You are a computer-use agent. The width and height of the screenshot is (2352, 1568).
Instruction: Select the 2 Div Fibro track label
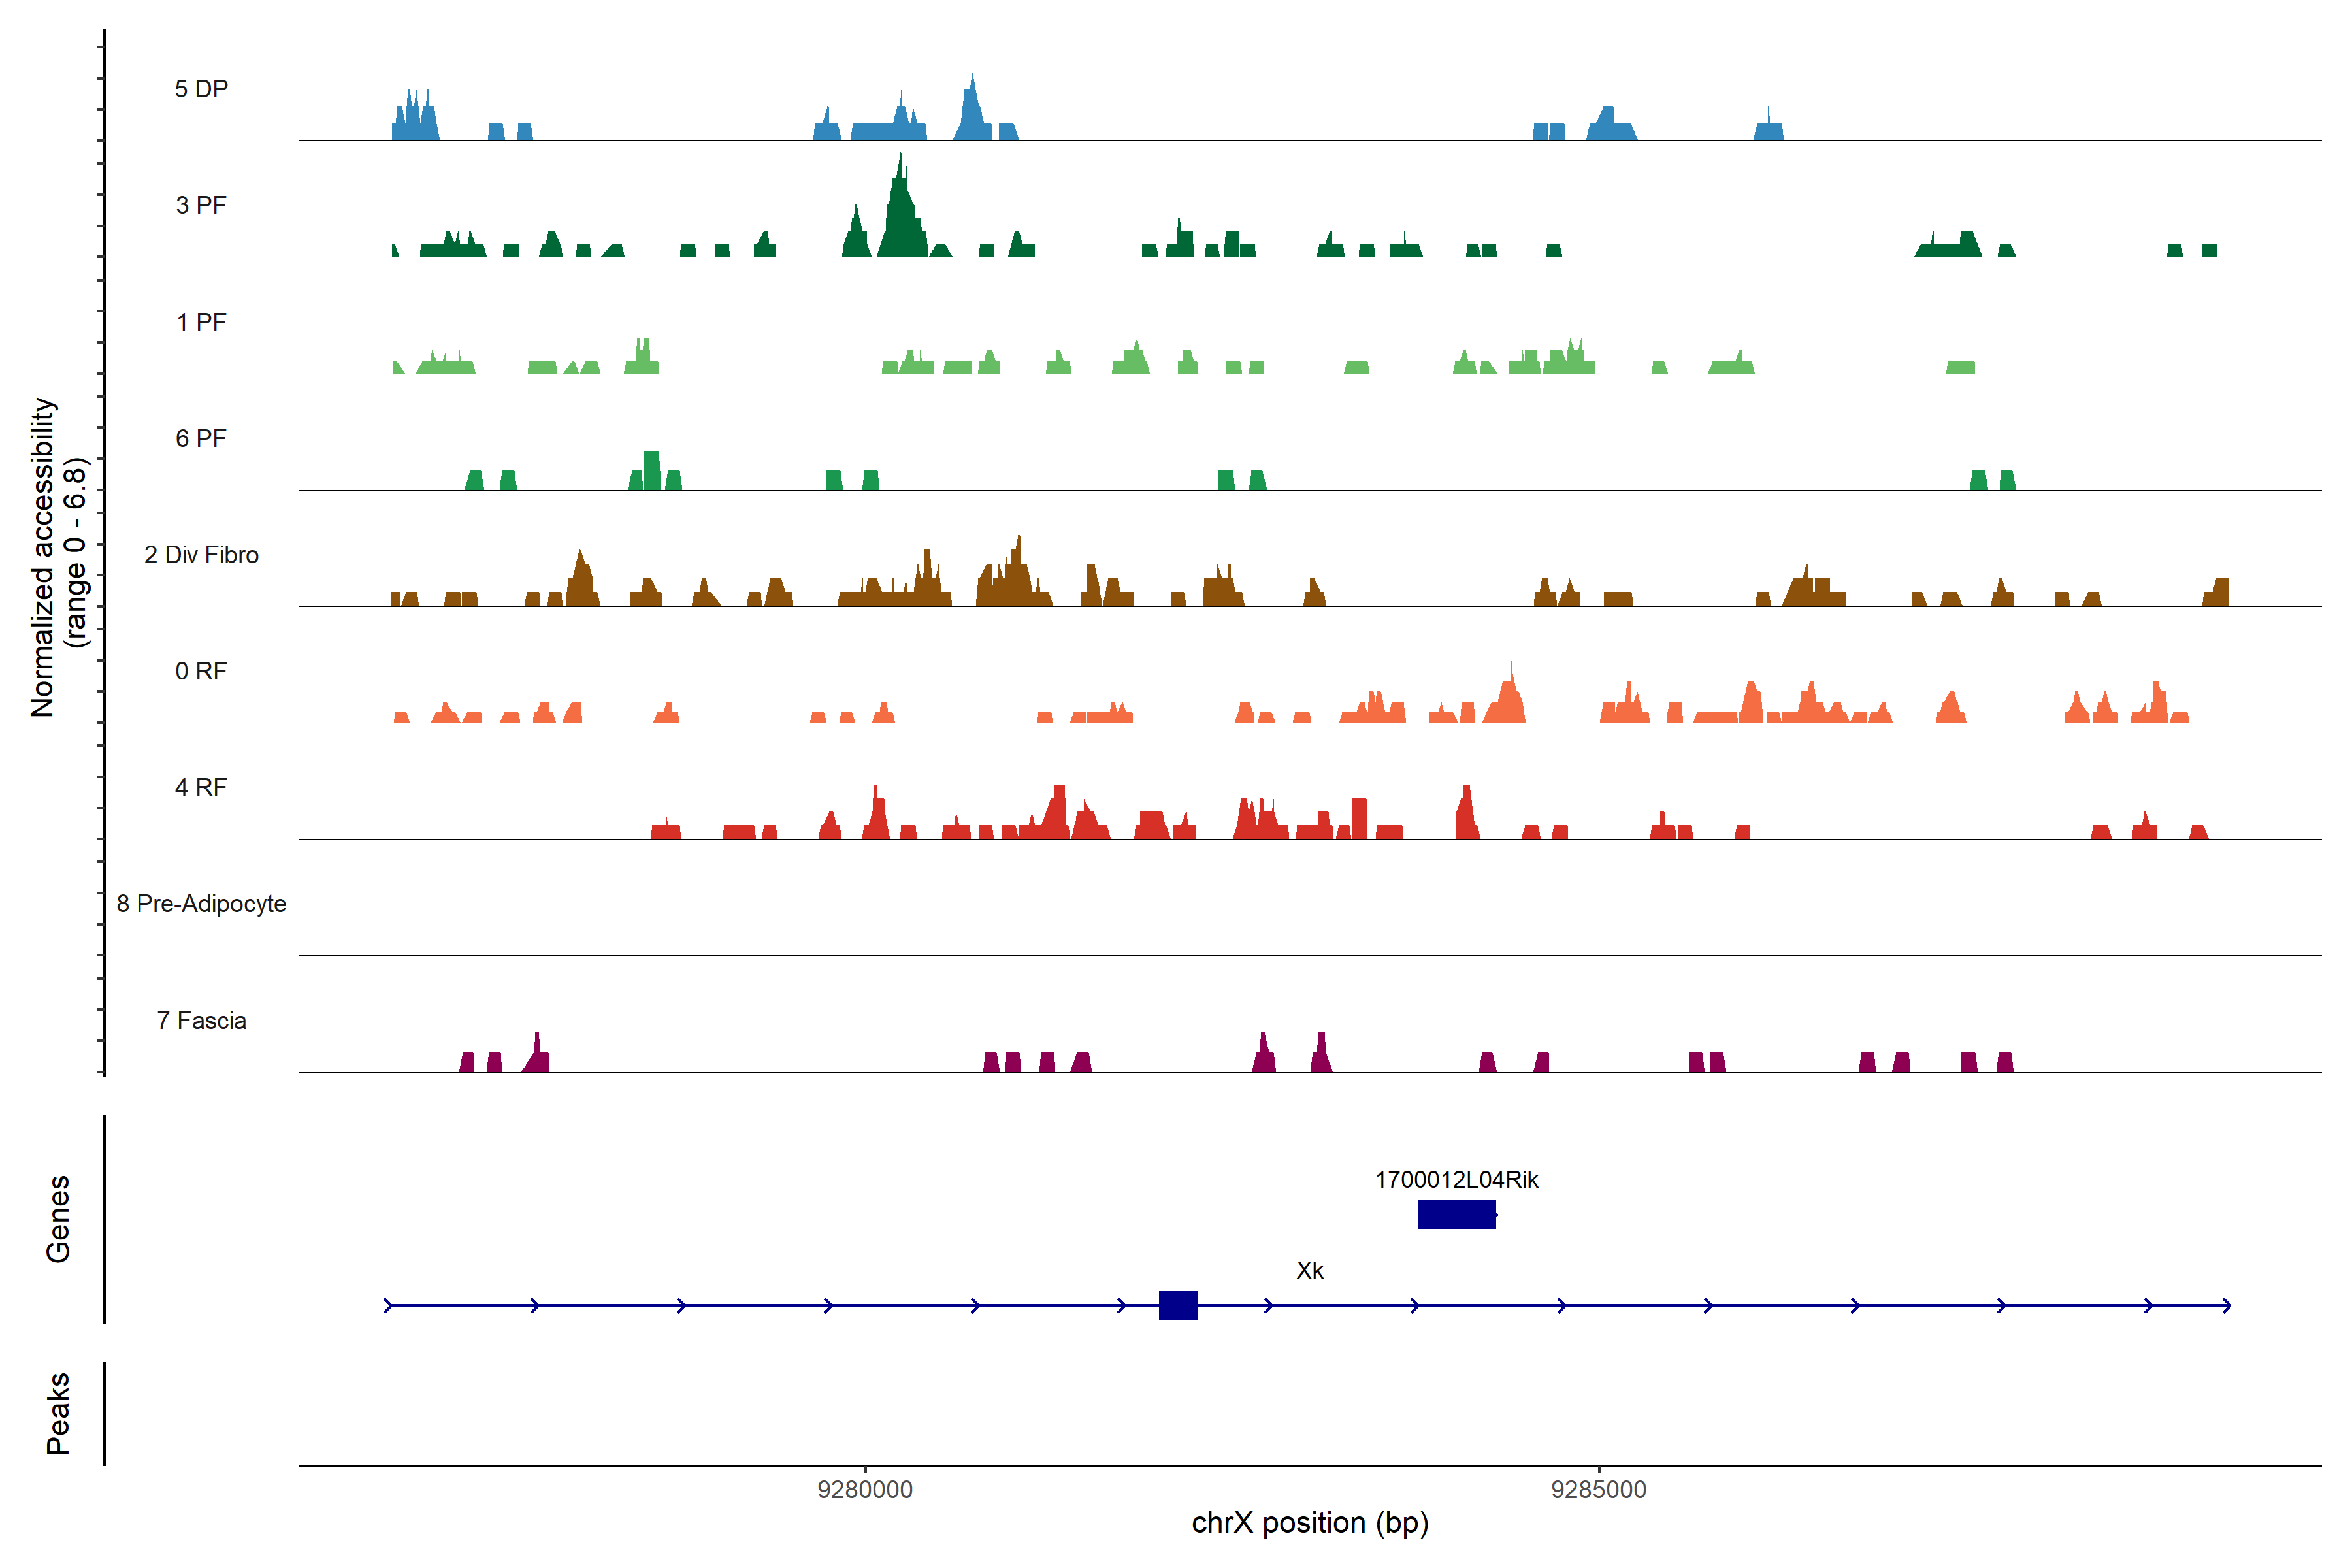point(201,555)
